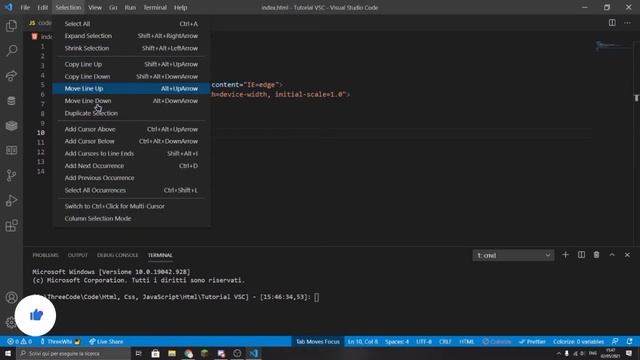
Task: Open the Live Share activity bar icon
Action: [x=11, y=76]
